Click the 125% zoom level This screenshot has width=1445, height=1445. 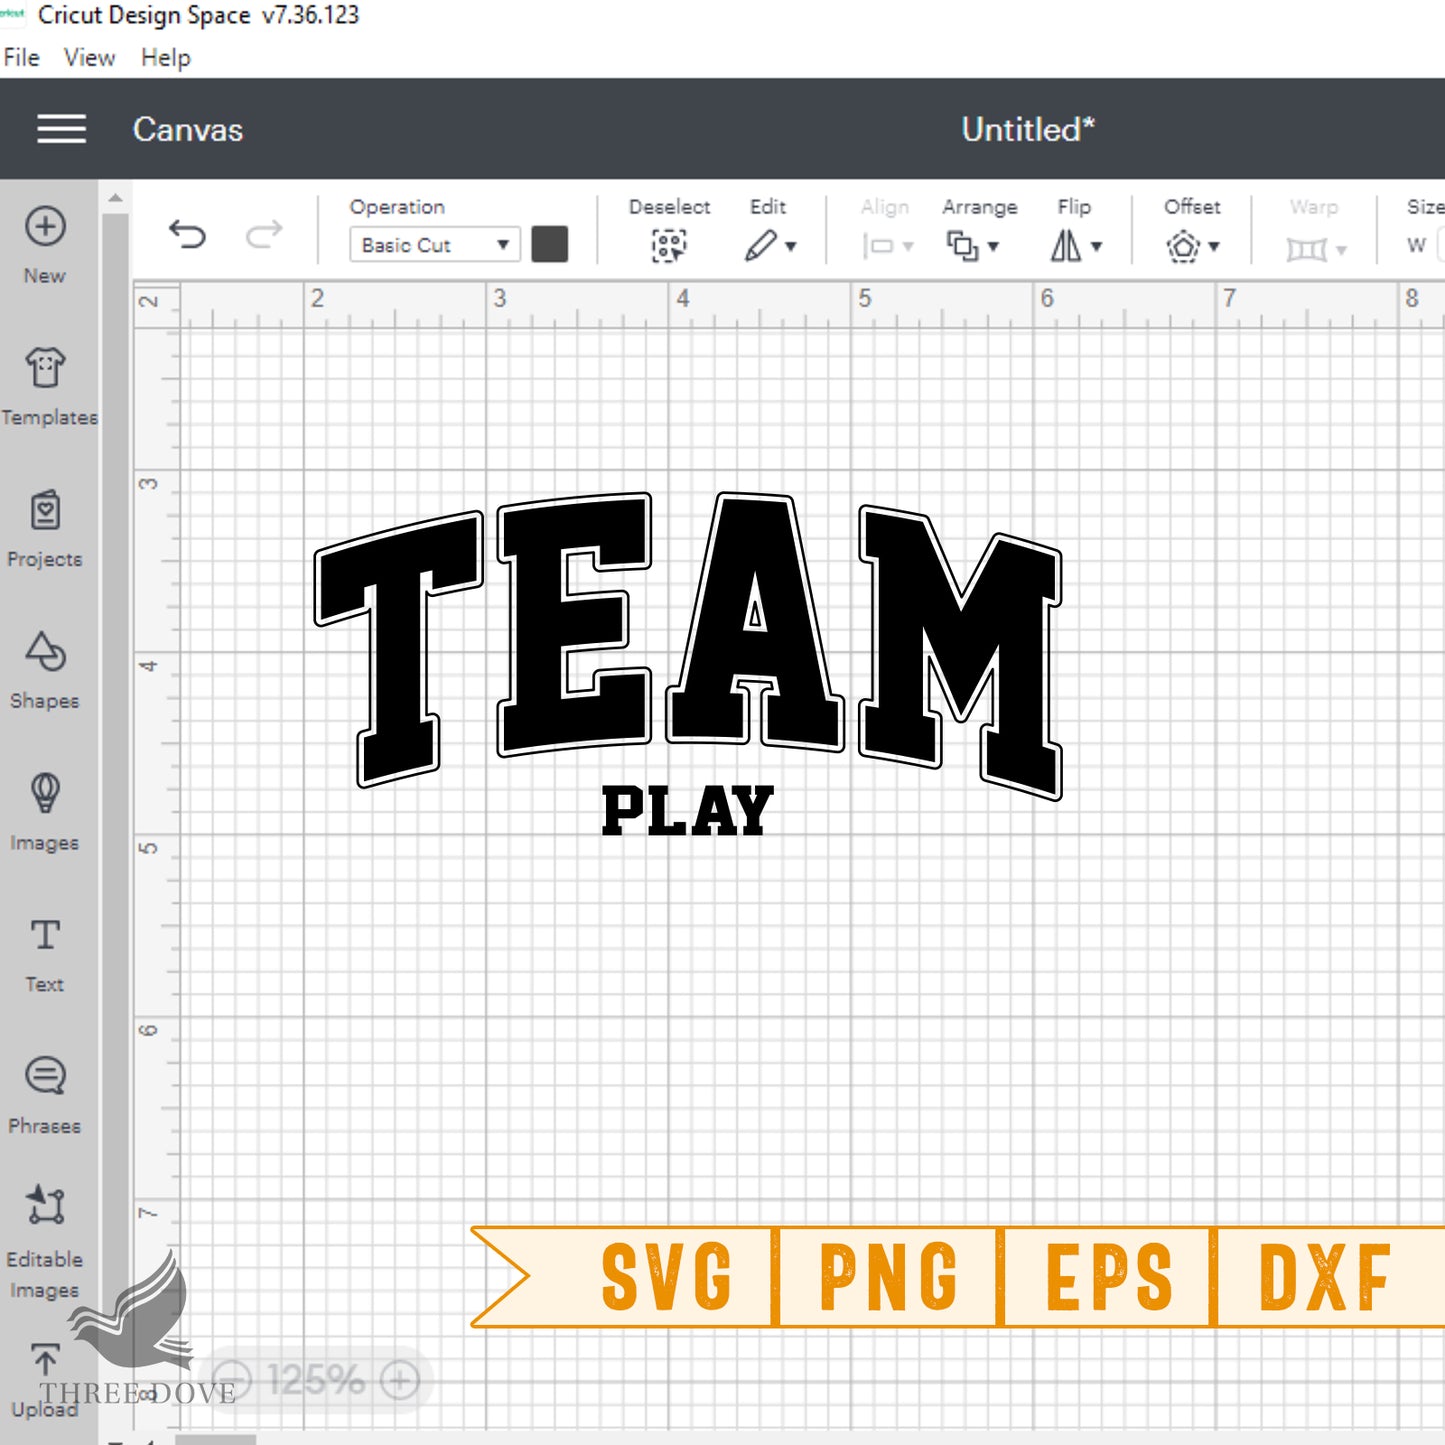pyautogui.click(x=316, y=1381)
